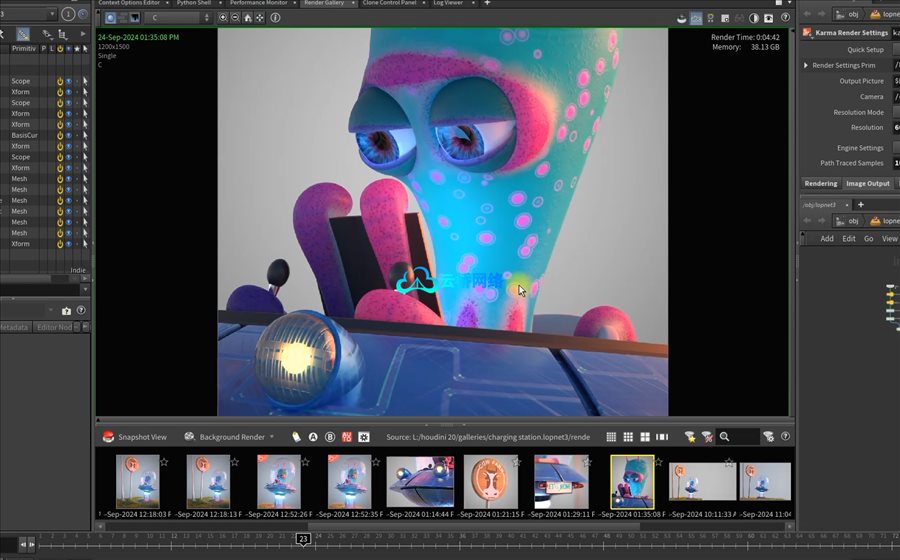
Task: Click the Snapshot View button
Action: tap(135, 437)
